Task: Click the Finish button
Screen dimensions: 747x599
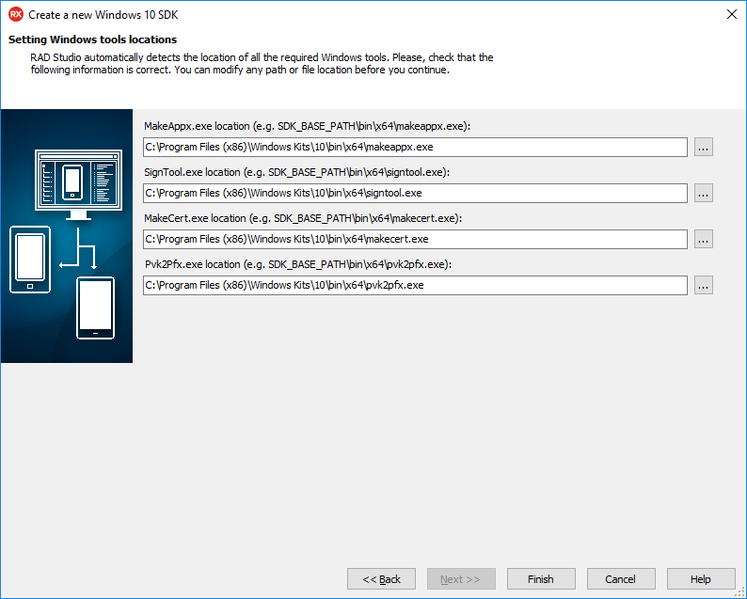Action: coord(541,579)
